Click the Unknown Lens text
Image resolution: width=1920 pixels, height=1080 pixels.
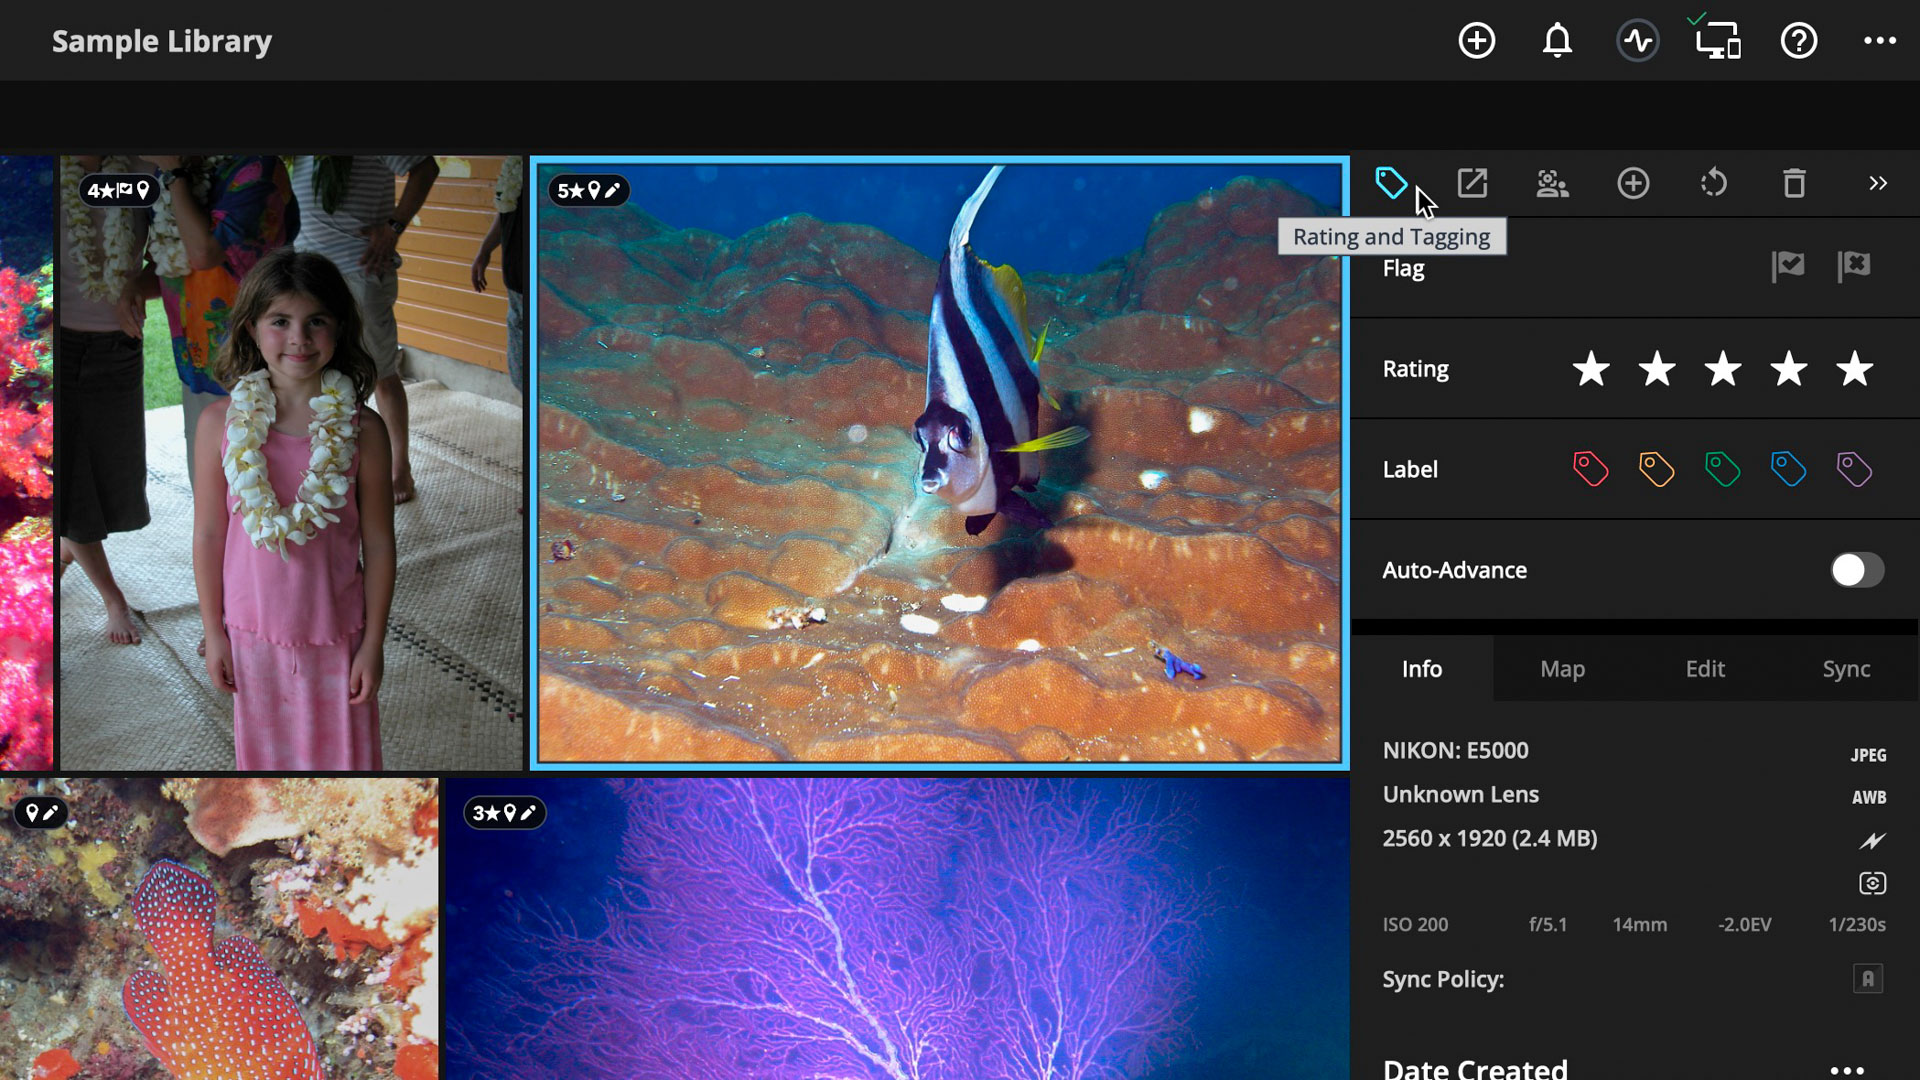coord(1461,794)
